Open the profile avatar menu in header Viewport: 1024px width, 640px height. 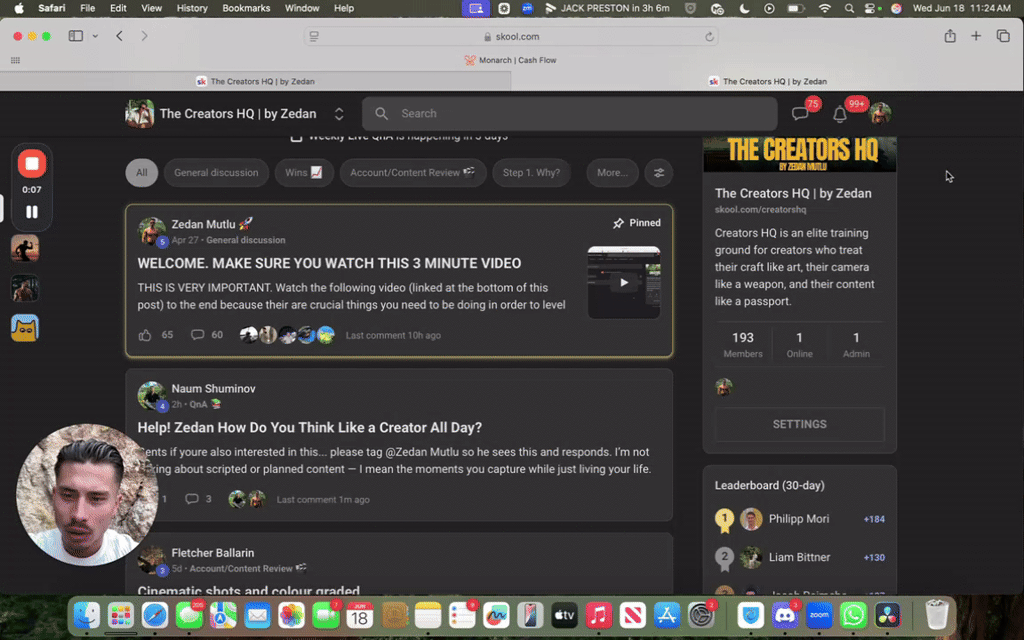click(880, 114)
